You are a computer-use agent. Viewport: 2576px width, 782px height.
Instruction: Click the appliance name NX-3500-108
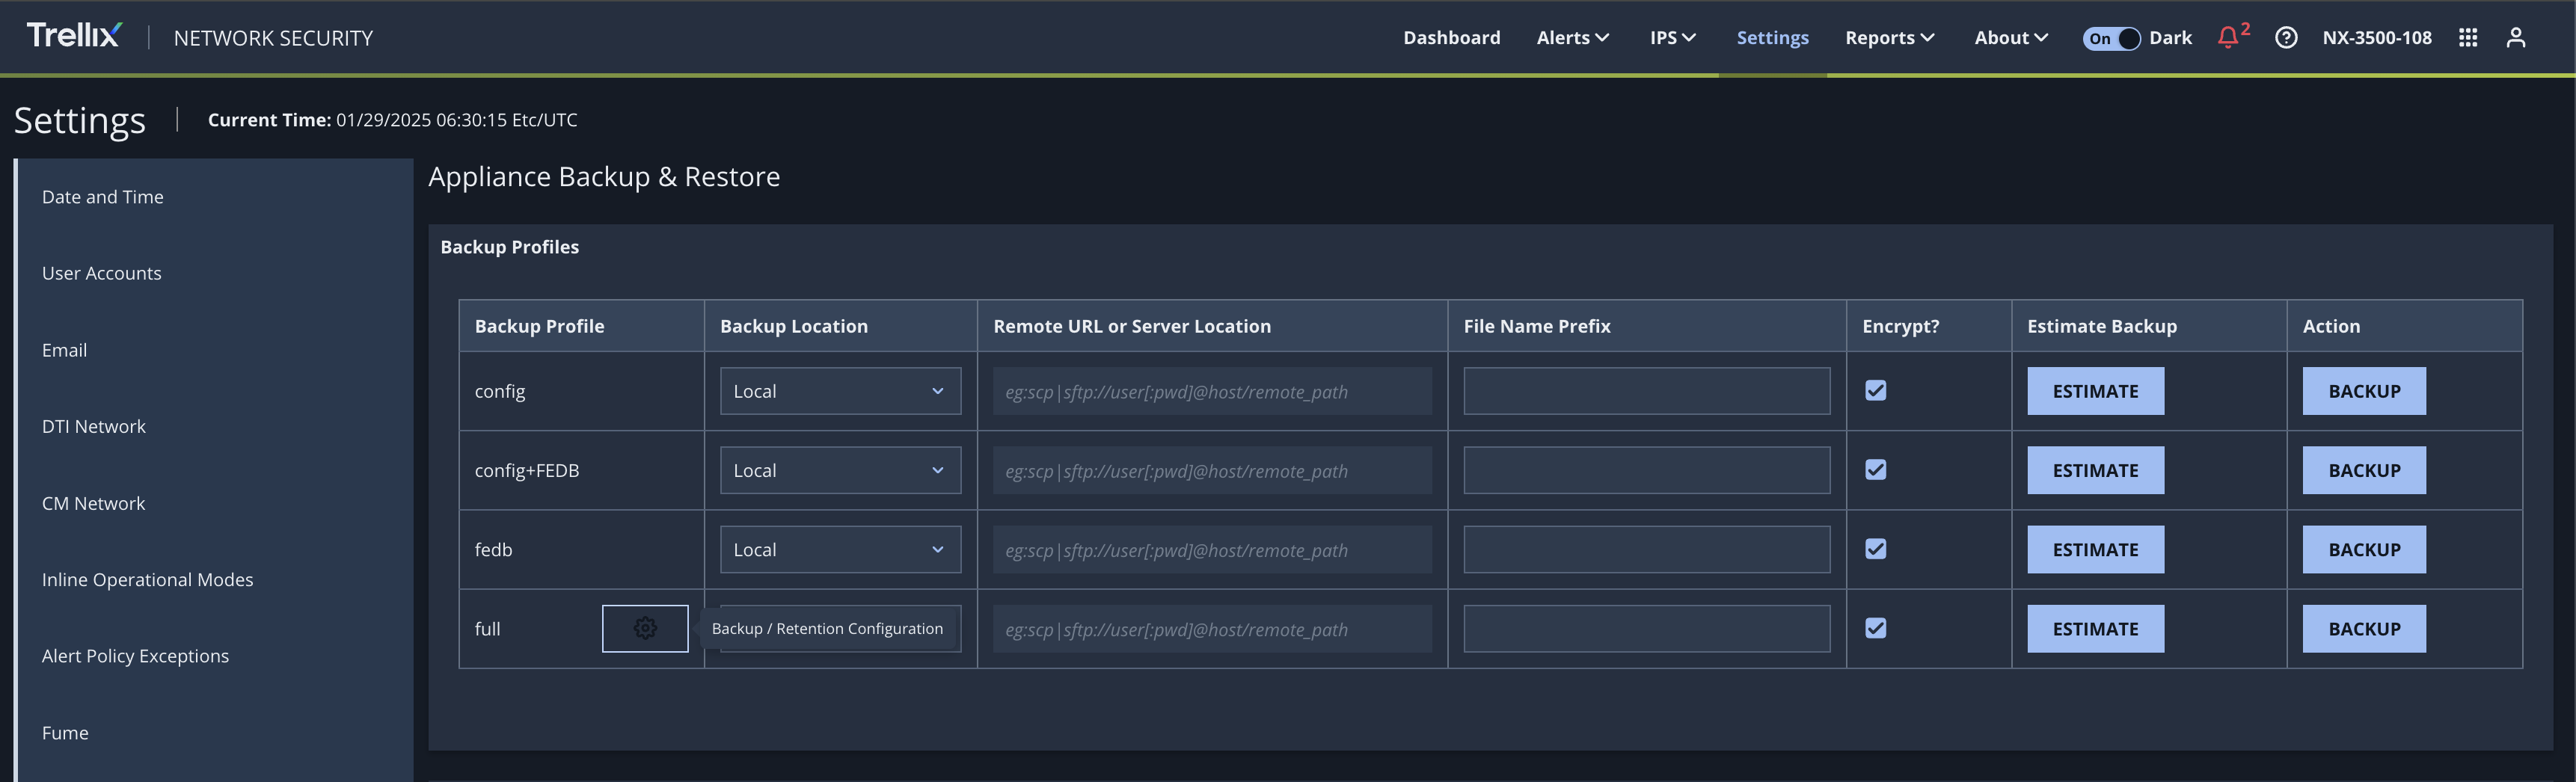click(2377, 38)
